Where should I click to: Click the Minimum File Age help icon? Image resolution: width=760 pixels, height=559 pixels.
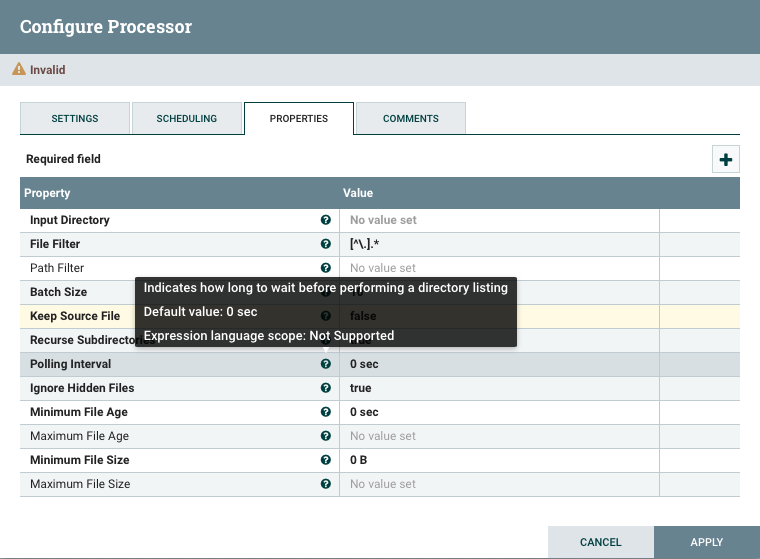pyautogui.click(x=325, y=412)
